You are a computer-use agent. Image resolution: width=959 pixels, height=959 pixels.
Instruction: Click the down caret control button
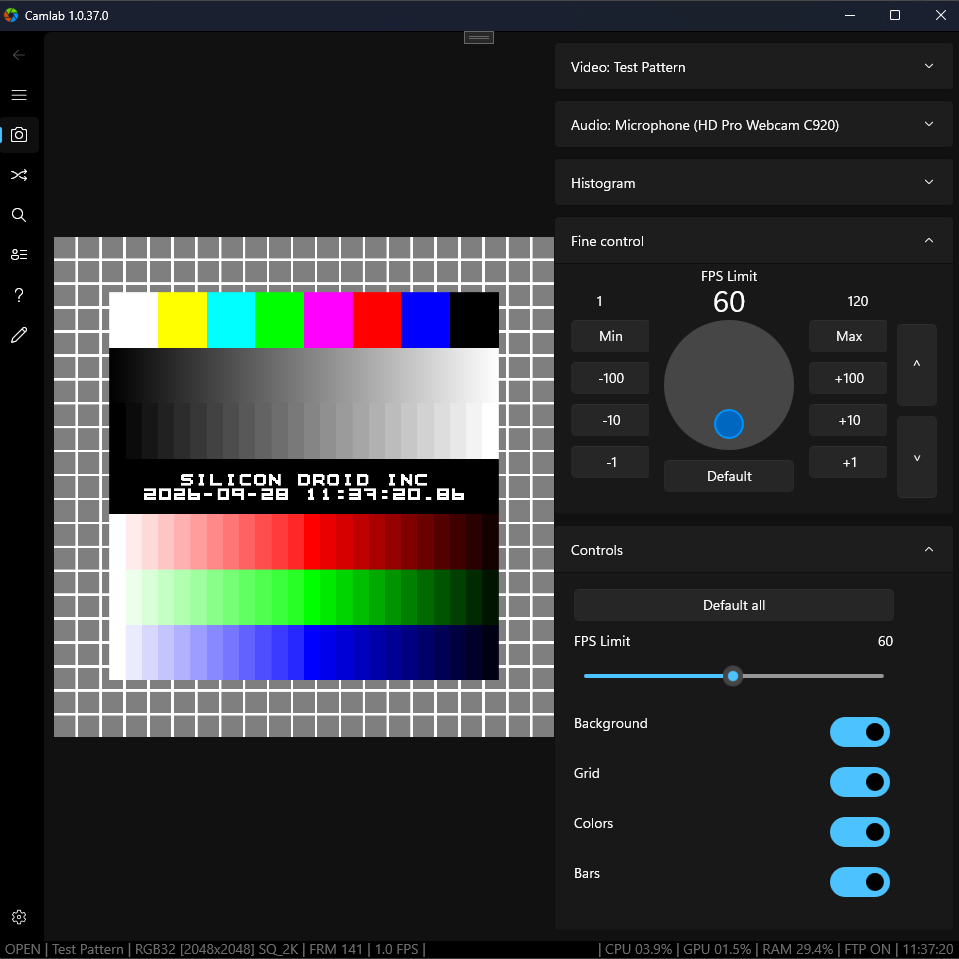click(917, 457)
